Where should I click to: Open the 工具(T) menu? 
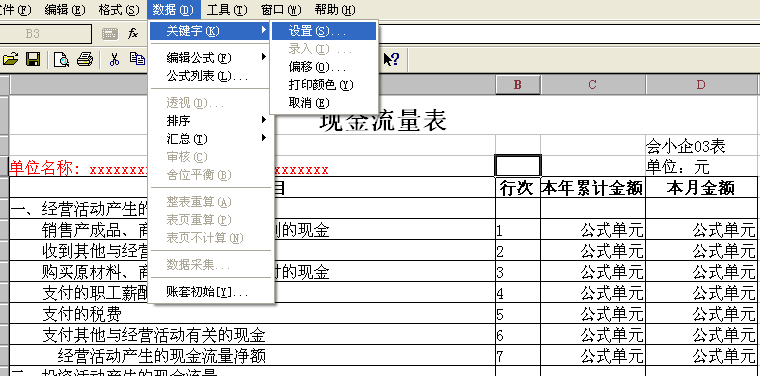tap(226, 9)
